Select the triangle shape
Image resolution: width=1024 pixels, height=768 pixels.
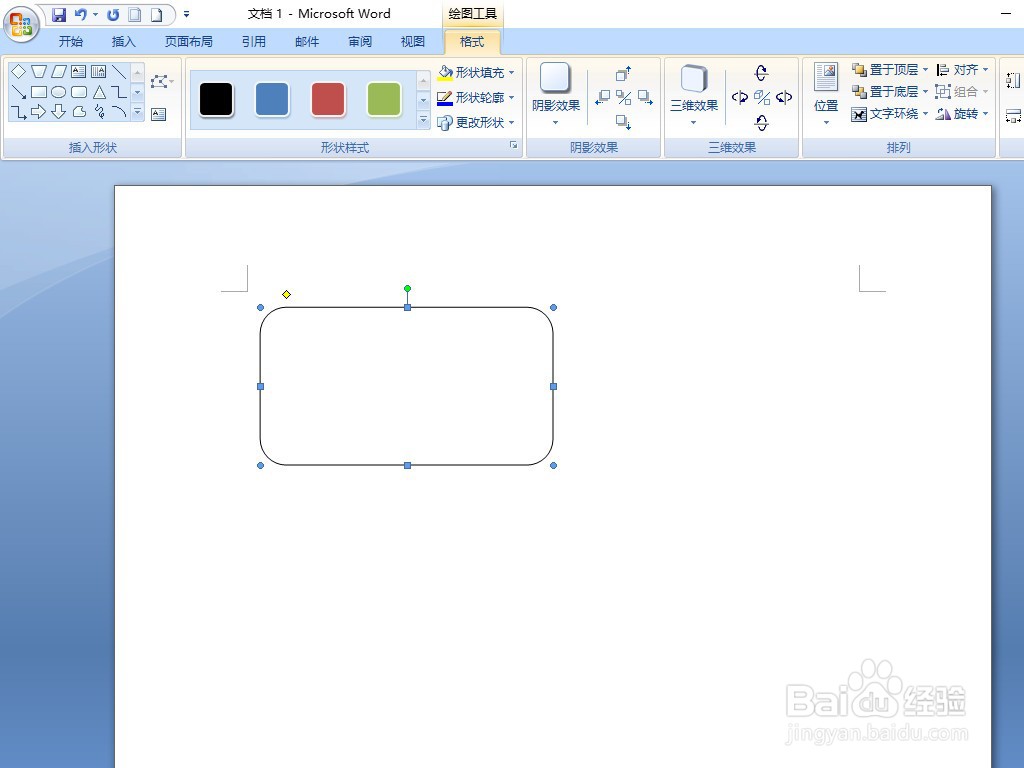(x=99, y=91)
